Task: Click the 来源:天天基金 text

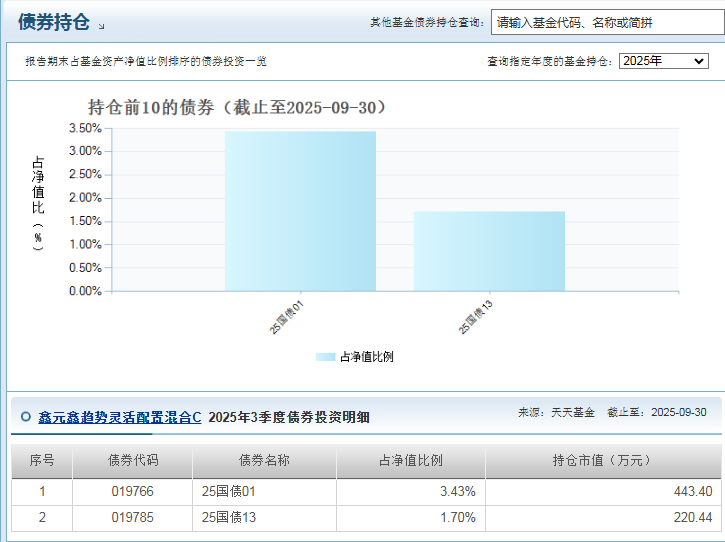Action: click(556, 412)
